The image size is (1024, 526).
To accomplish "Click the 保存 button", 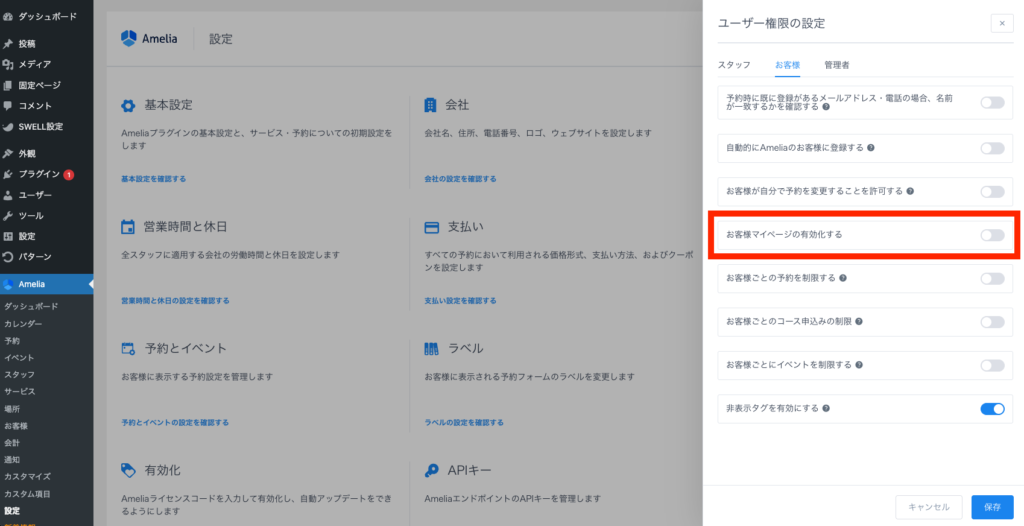I will (991, 507).
